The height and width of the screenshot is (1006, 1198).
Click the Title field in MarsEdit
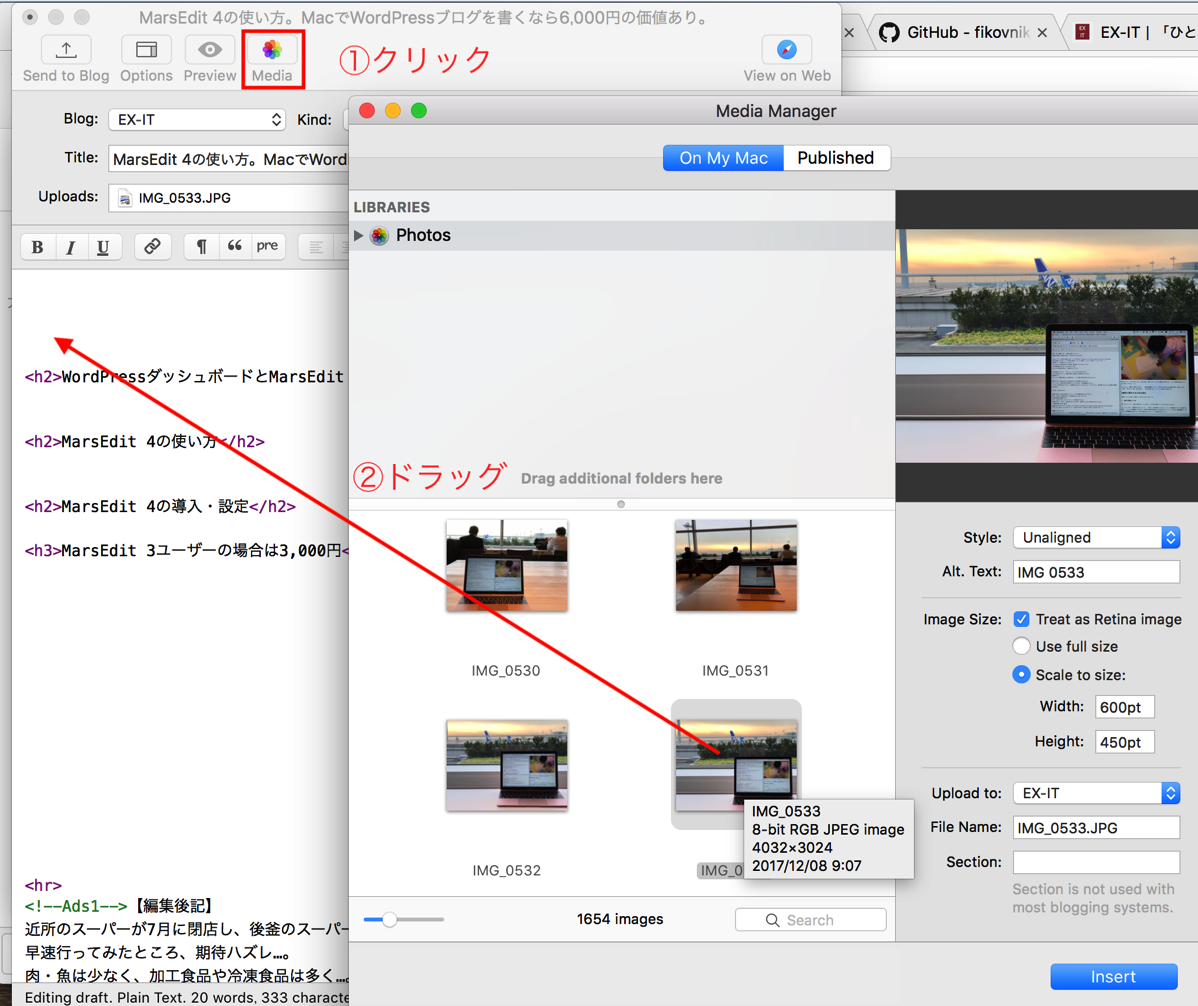(228, 159)
